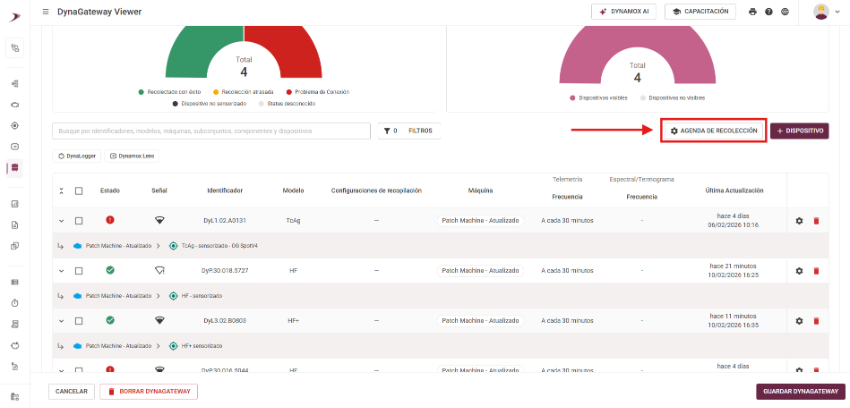Check the box for row DyL1.02.A0131
Image resolution: width=850 pixels, height=408 pixels.
point(78,220)
